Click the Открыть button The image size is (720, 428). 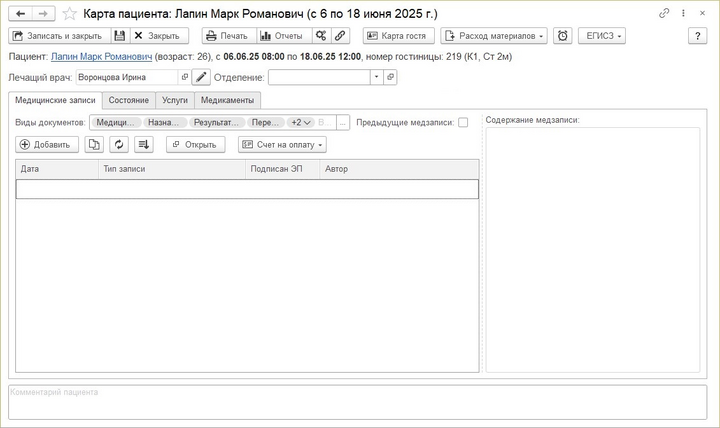click(x=196, y=145)
